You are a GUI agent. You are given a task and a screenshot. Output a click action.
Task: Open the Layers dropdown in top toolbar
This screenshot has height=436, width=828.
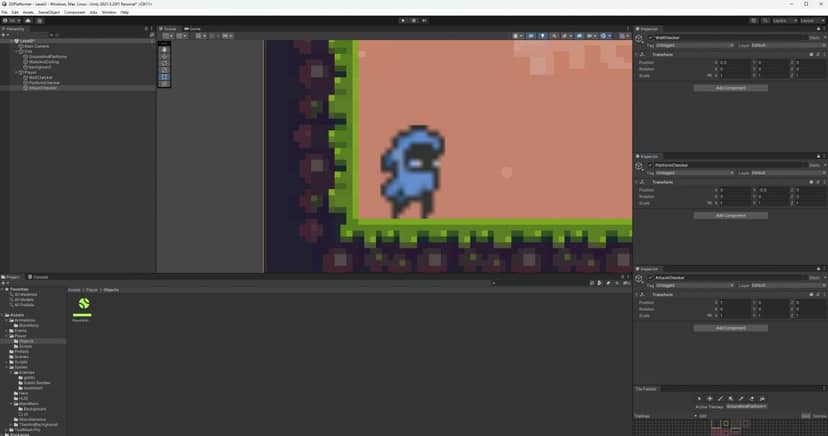click(x=780, y=20)
